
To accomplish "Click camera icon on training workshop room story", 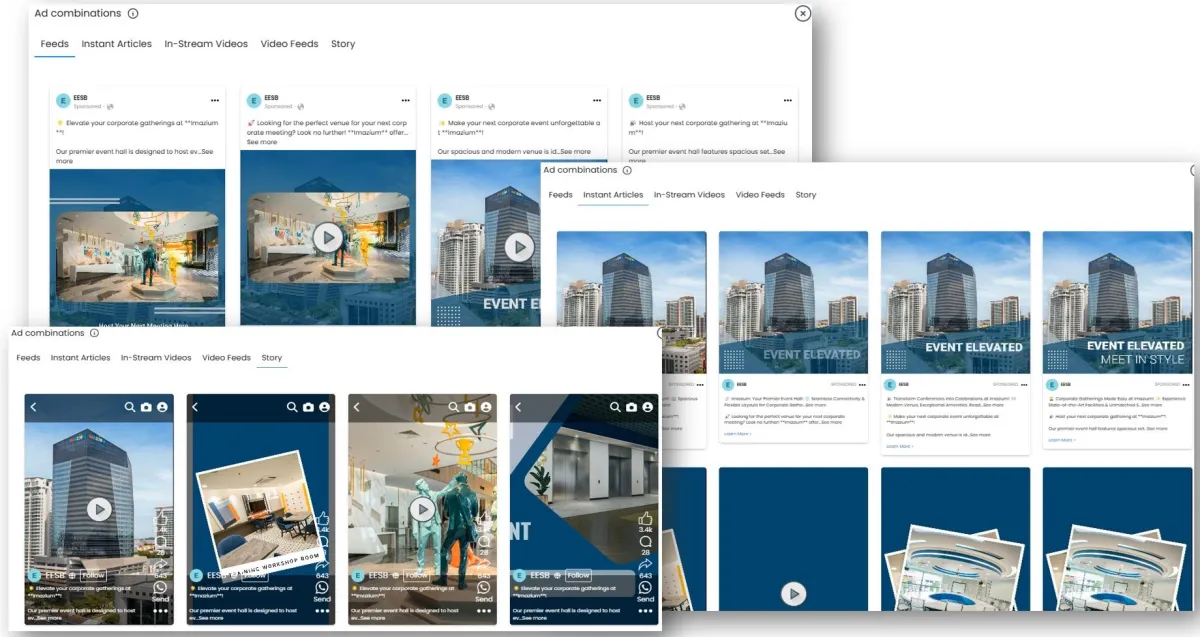I will pyautogui.click(x=308, y=407).
